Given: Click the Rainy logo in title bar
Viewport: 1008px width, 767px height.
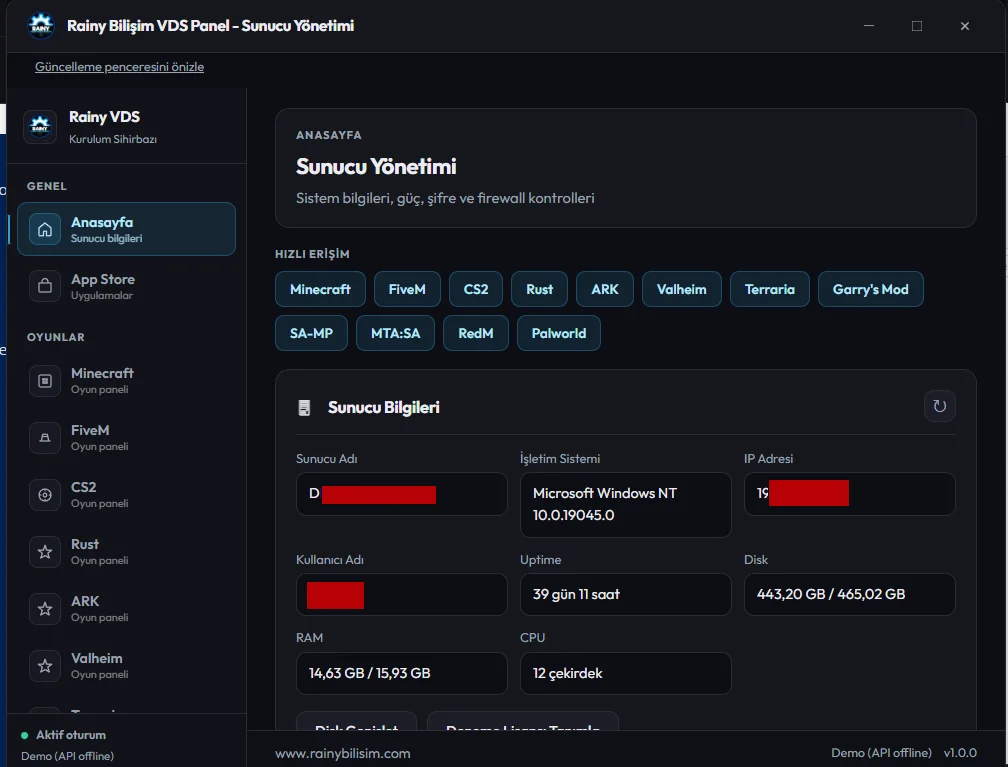Looking at the screenshot, I should (x=40, y=26).
